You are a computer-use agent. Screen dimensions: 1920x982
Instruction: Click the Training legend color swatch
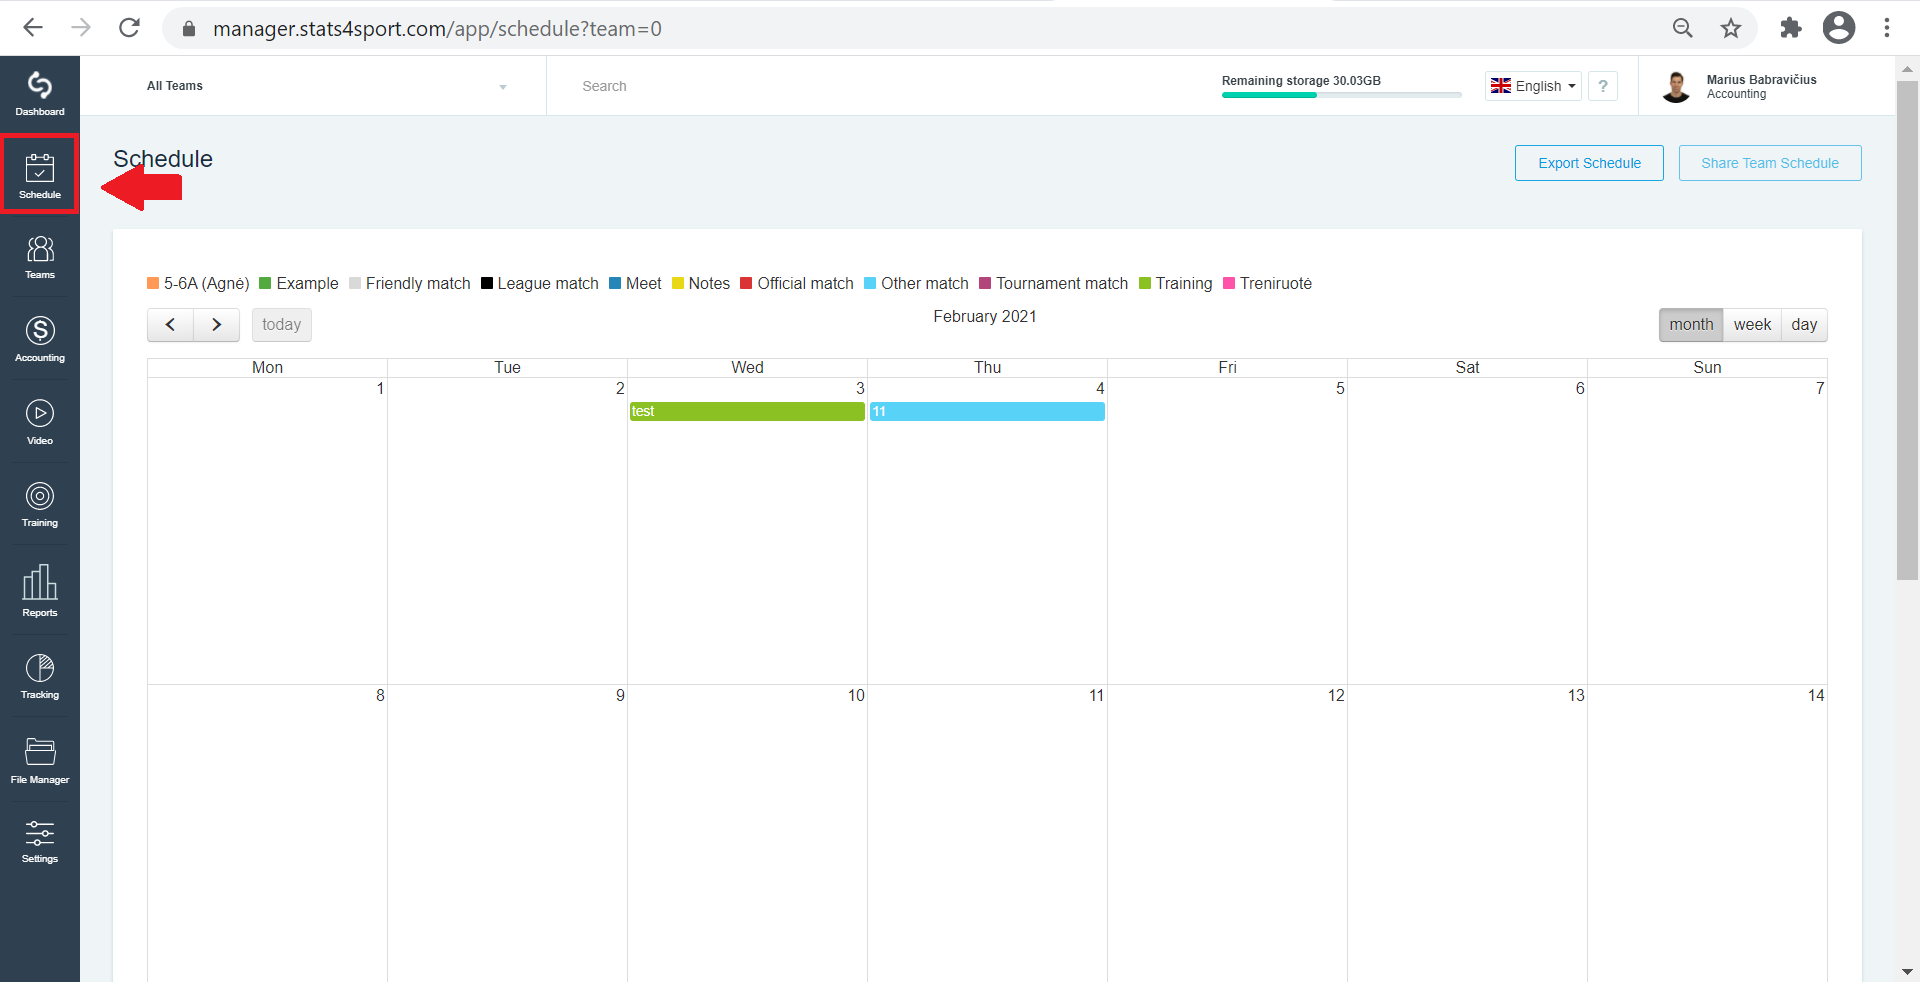1145,284
